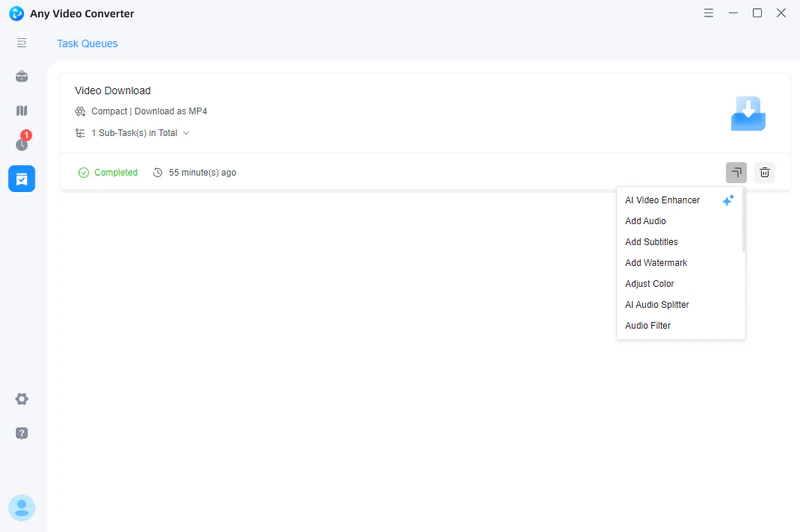
Task: Click the dropdown menu's vertical scrollbar
Action: pyautogui.click(x=743, y=222)
